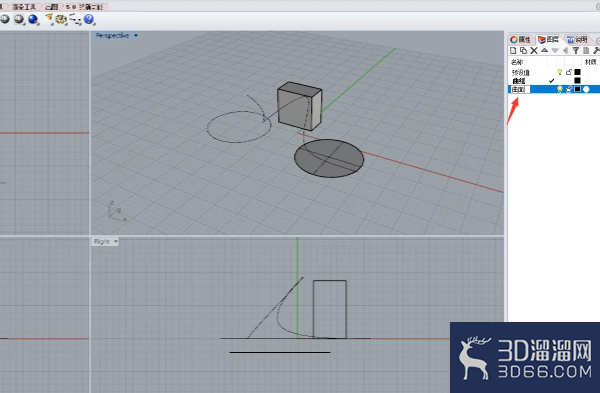Click the new layer page icon
The width and height of the screenshot is (600, 393).
(513, 51)
